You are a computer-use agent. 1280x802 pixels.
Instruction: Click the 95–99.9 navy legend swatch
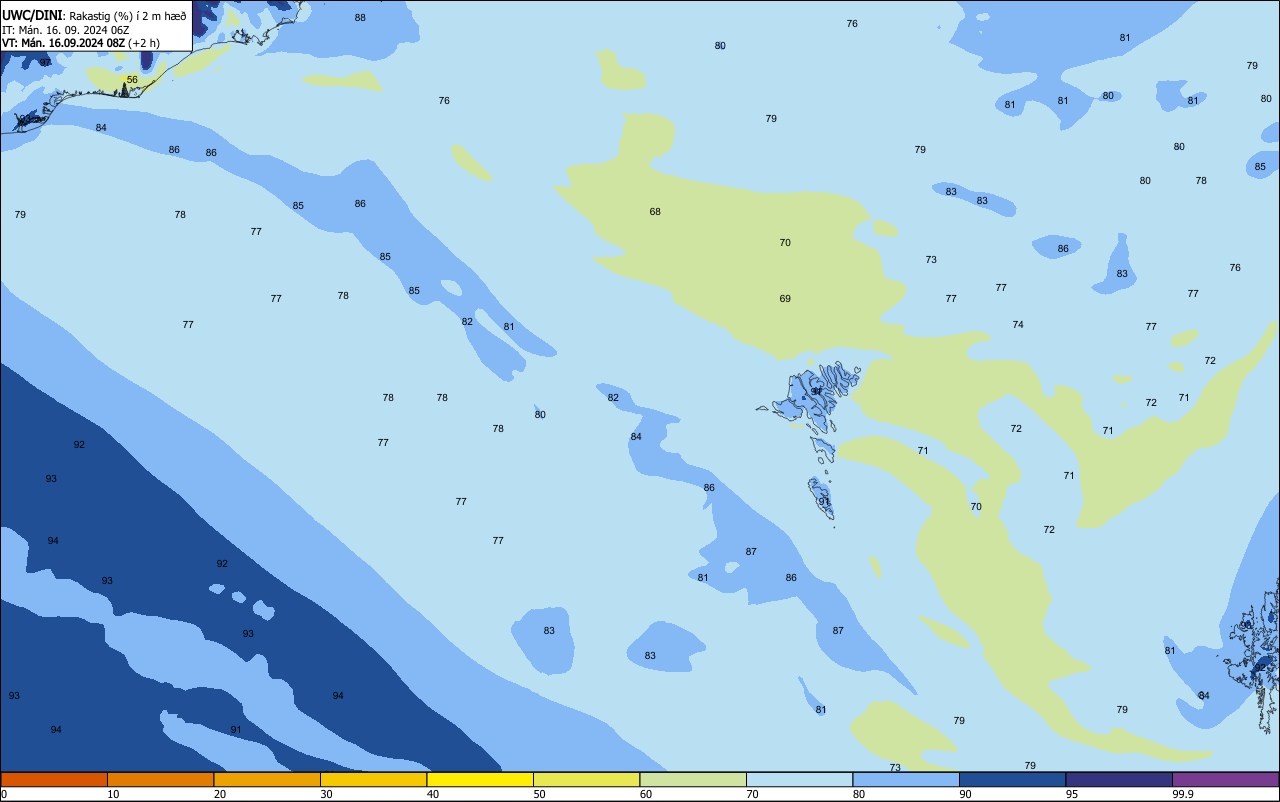click(1119, 779)
